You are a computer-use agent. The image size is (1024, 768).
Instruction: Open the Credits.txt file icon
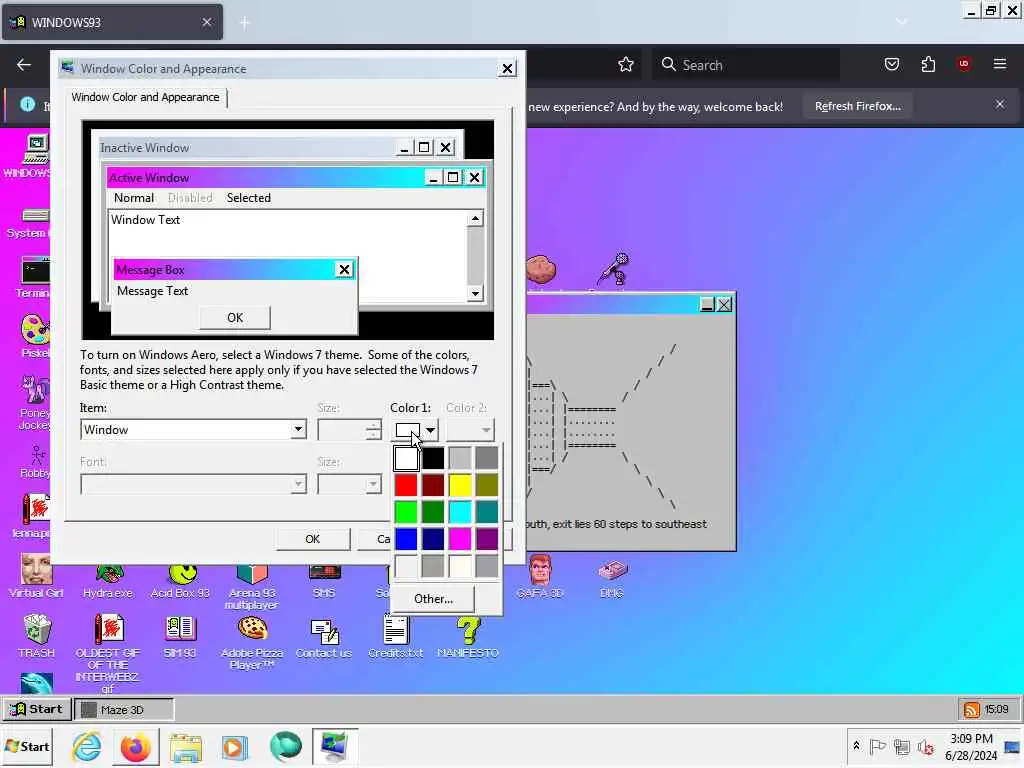(396, 636)
